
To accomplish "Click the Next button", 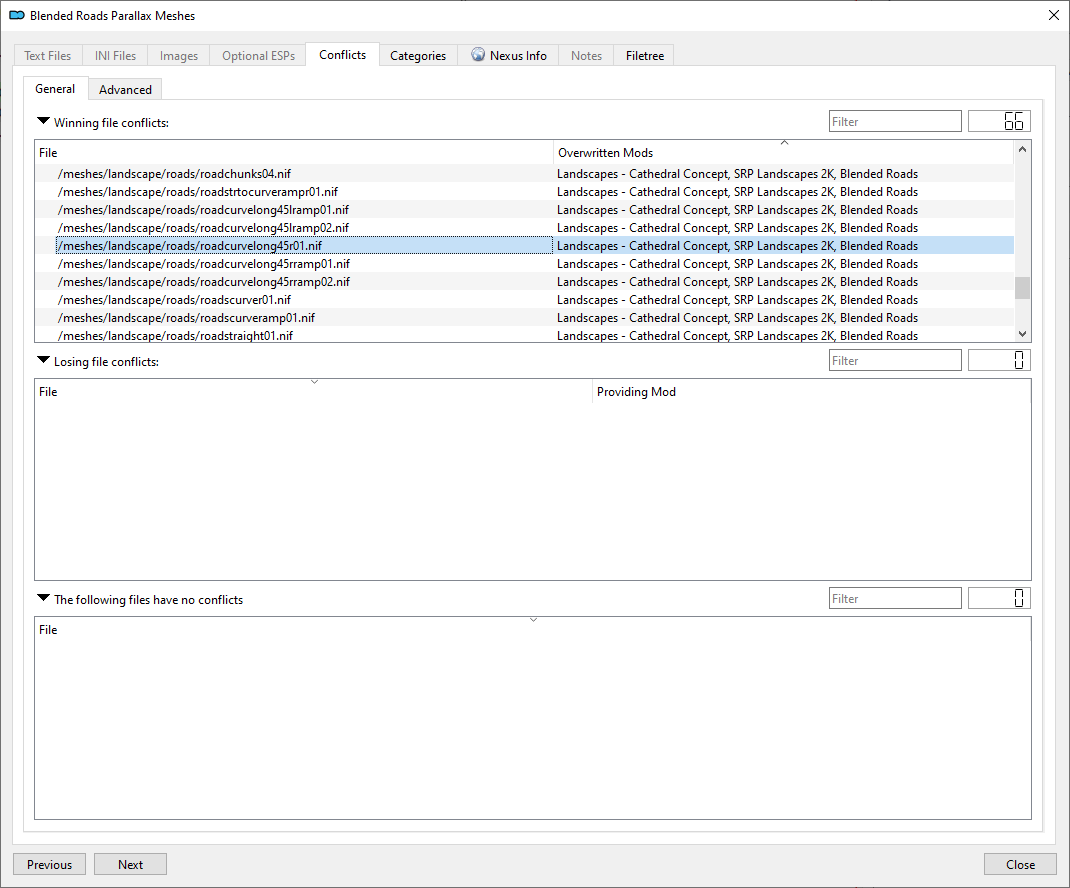I will click(x=130, y=864).
